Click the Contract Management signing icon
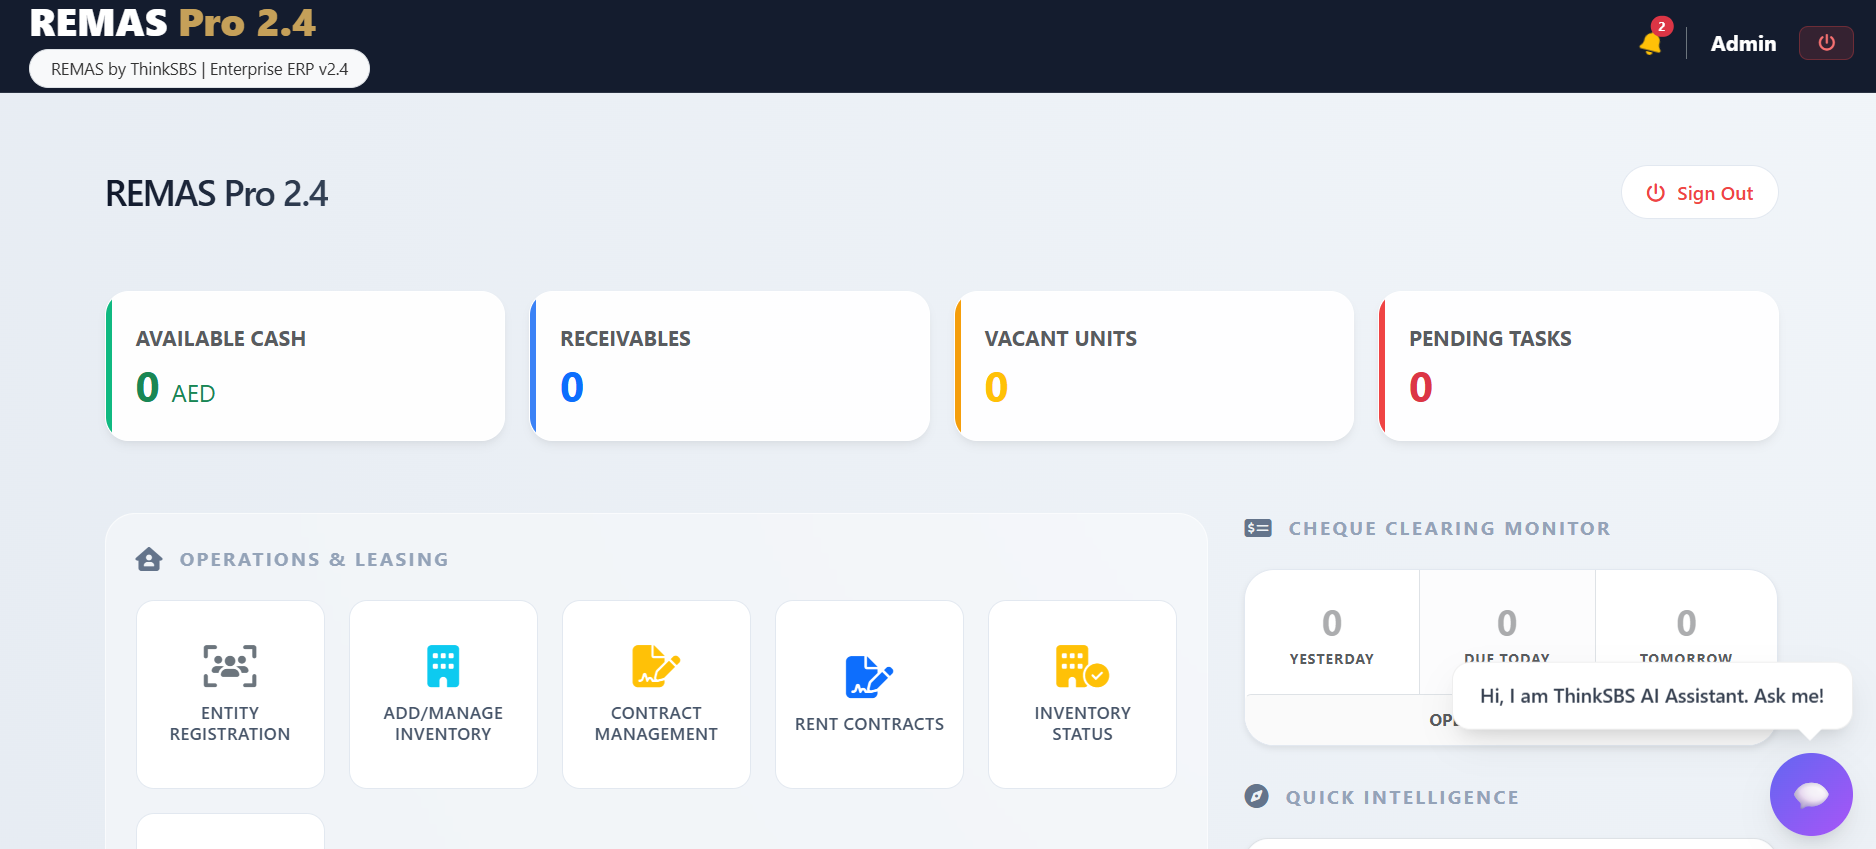Viewport: 1876px width, 849px height. [656, 666]
